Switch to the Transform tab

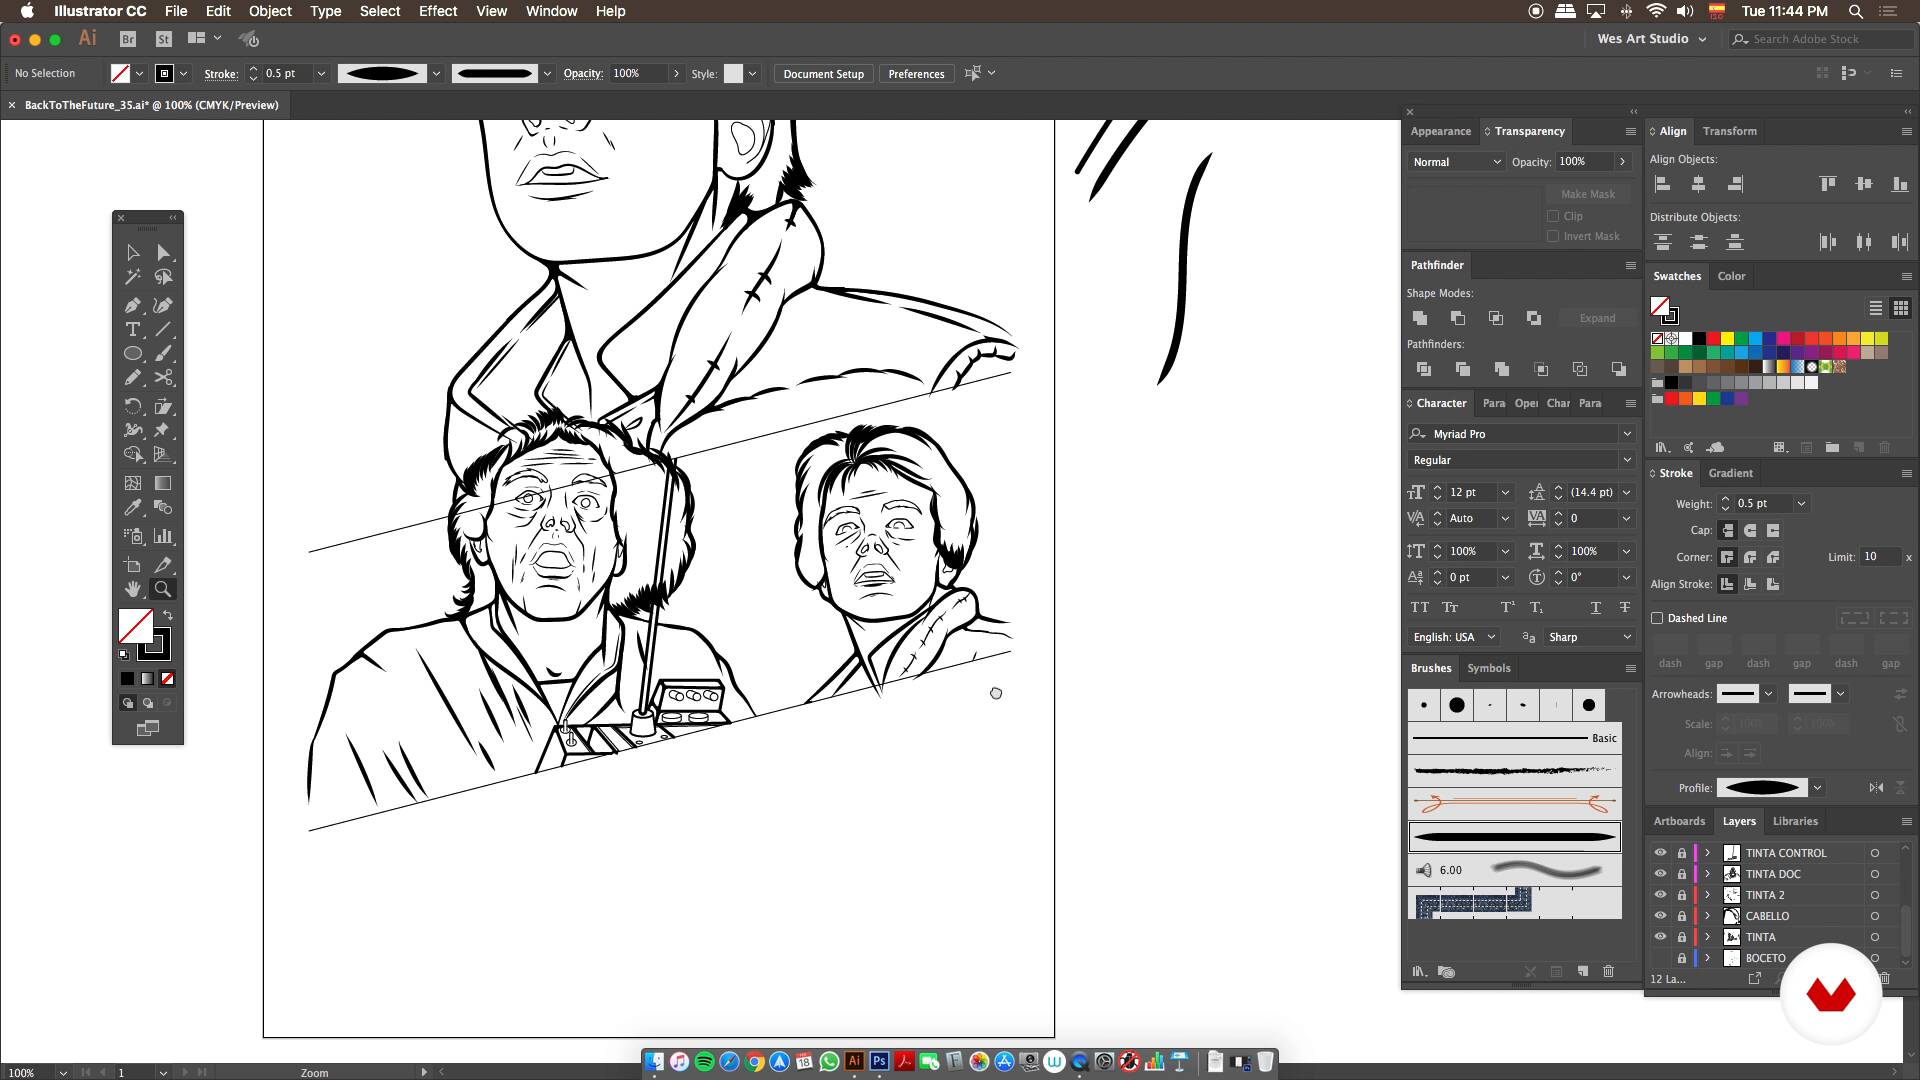pos(1730,131)
